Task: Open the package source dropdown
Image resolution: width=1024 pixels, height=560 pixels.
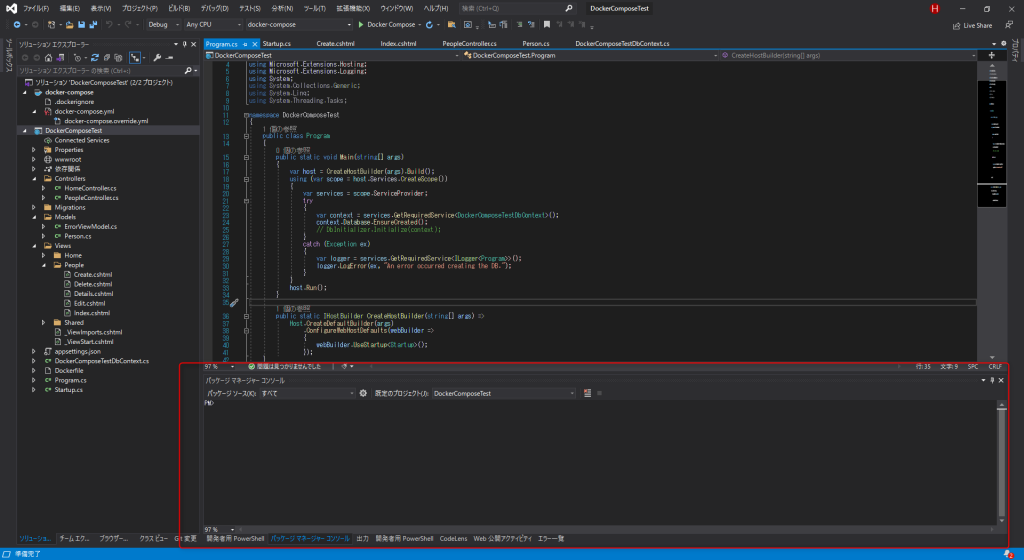Action: tap(307, 393)
